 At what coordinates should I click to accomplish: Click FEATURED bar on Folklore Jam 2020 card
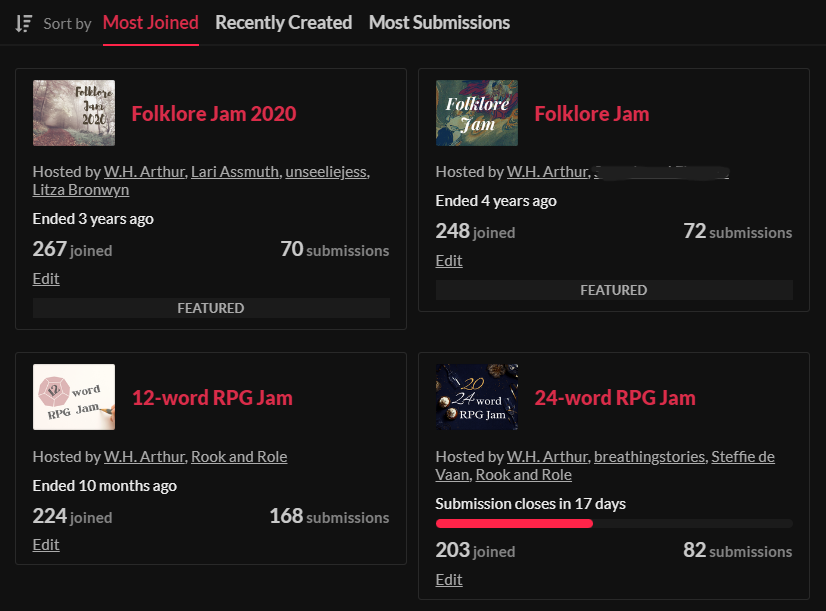[x=211, y=308]
